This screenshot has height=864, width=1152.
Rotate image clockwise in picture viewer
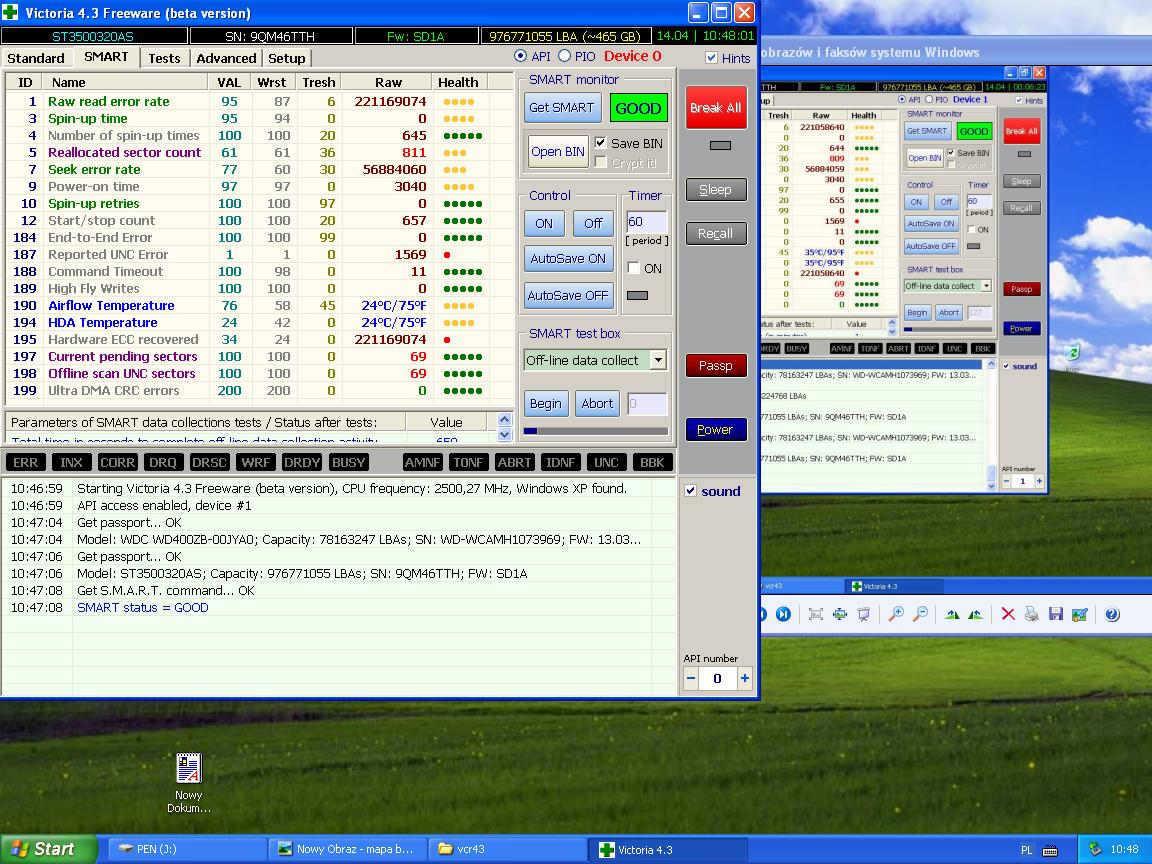[x=952, y=614]
